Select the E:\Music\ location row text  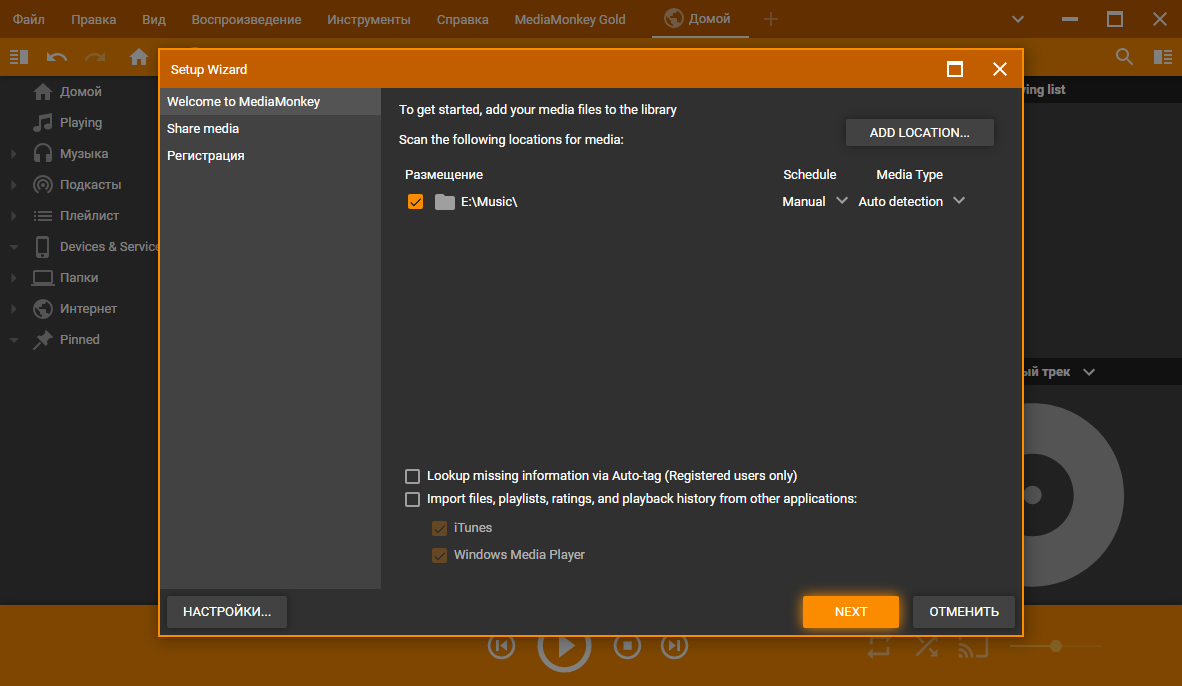489,202
